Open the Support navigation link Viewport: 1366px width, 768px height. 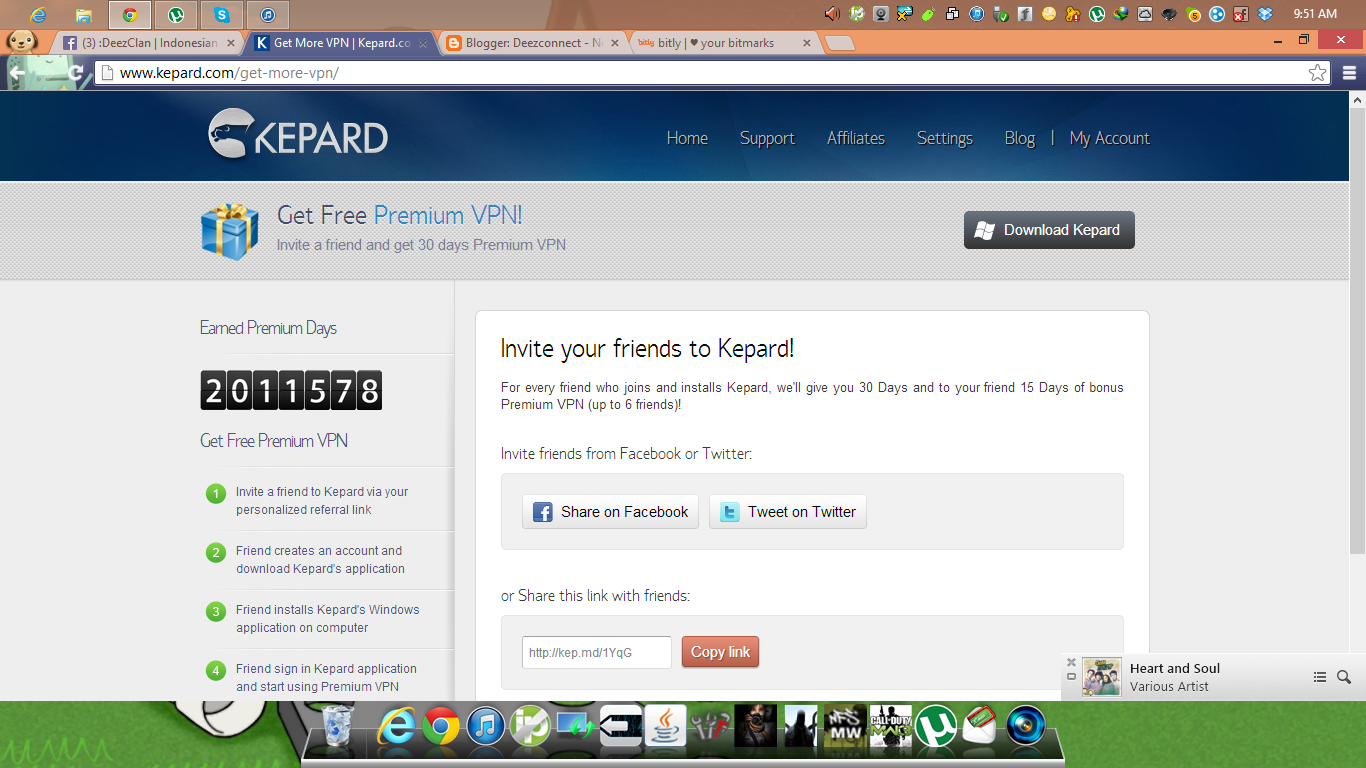point(767,138)
